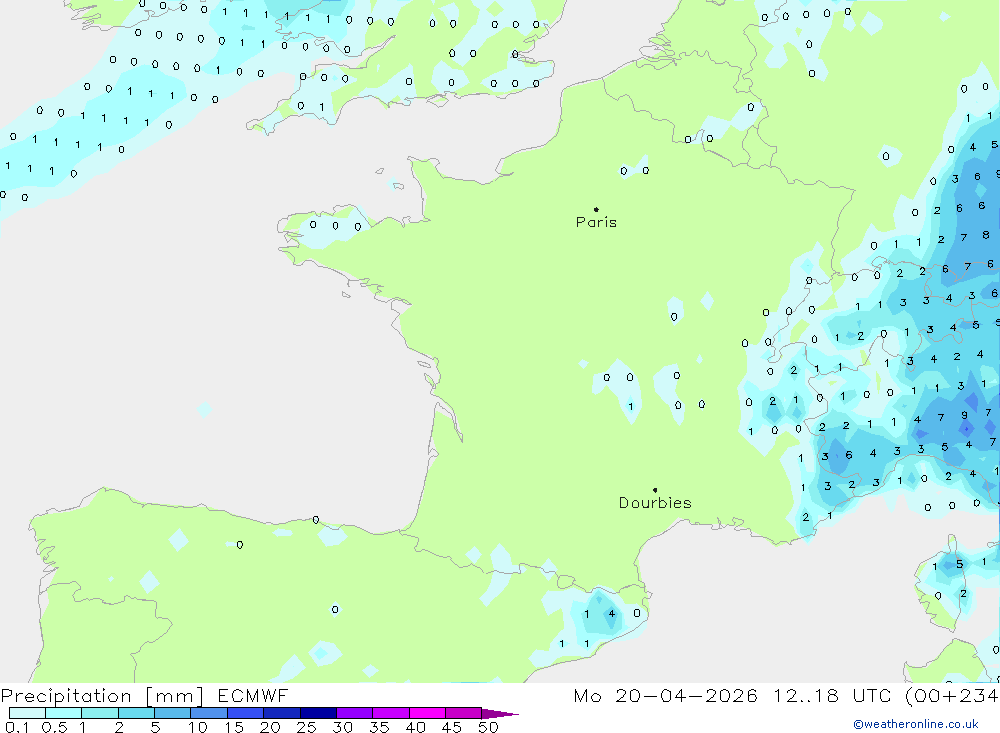Click the ECMWF model label
The width and height of the screenshot is (1000, 733).
(x=253, y=695)
